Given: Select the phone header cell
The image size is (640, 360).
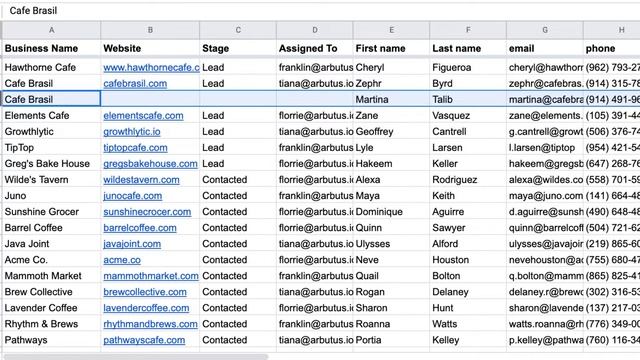Looking at the screenshot, I should [612, 48].
